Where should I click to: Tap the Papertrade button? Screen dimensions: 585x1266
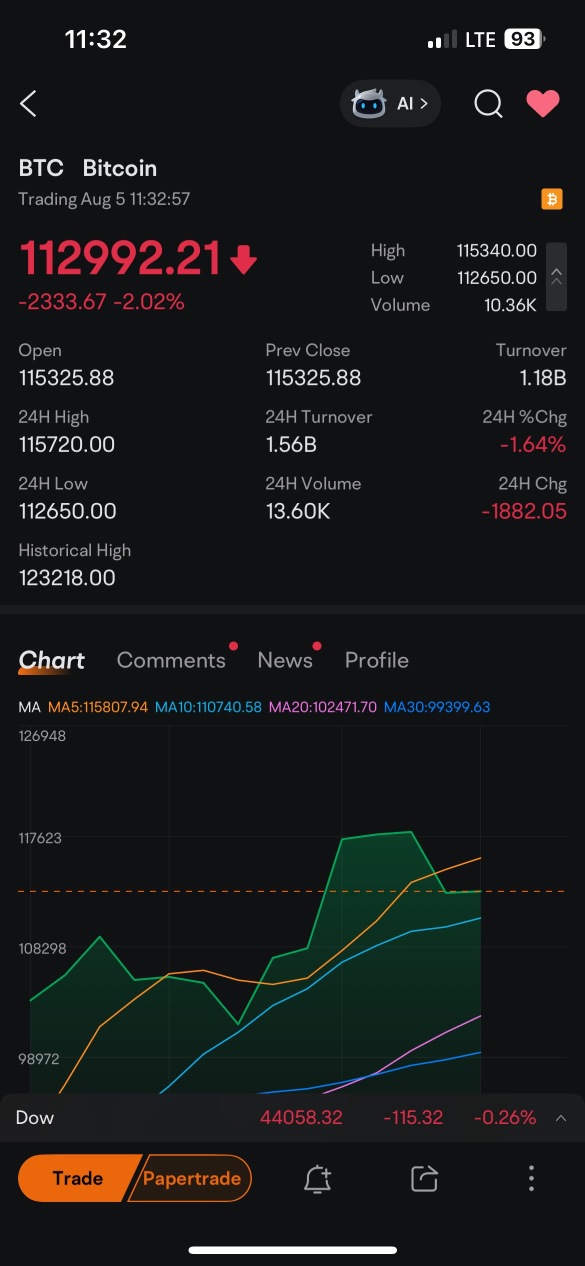tap(191, 1178)
